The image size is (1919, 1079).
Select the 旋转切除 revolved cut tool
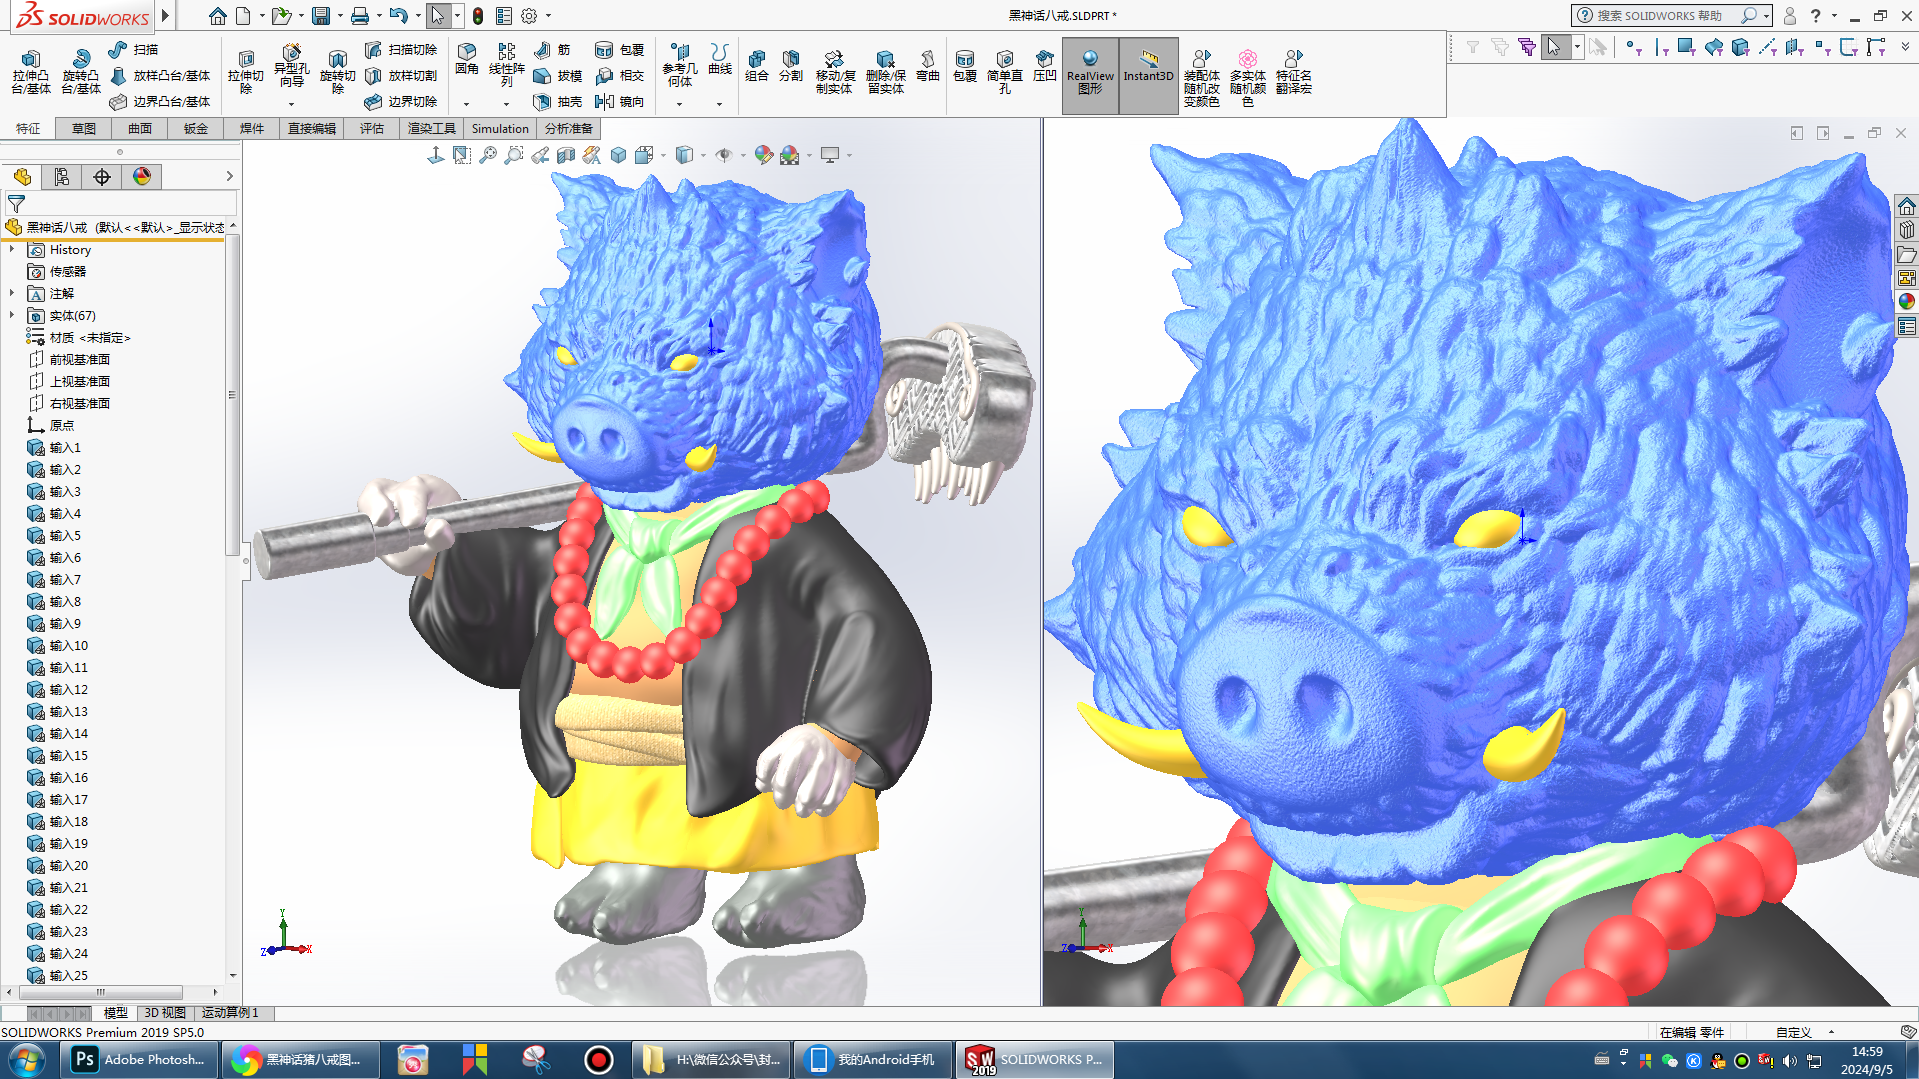click(337, 71)
